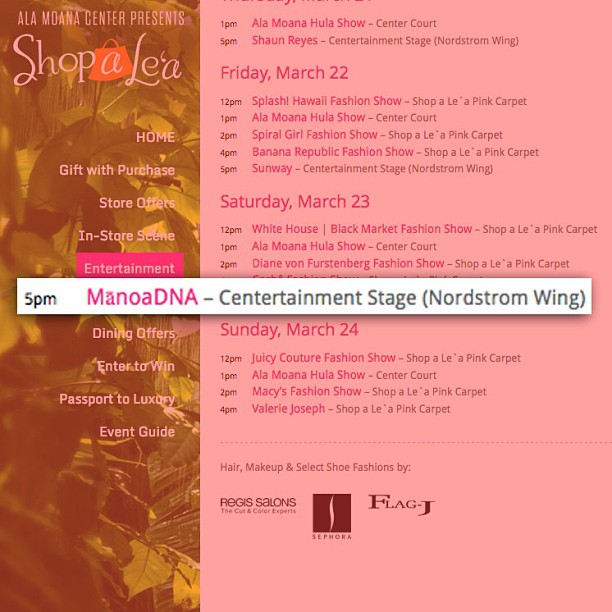View the Event Guide
This screenshot has width=612, height=612.
coord(137,432)
